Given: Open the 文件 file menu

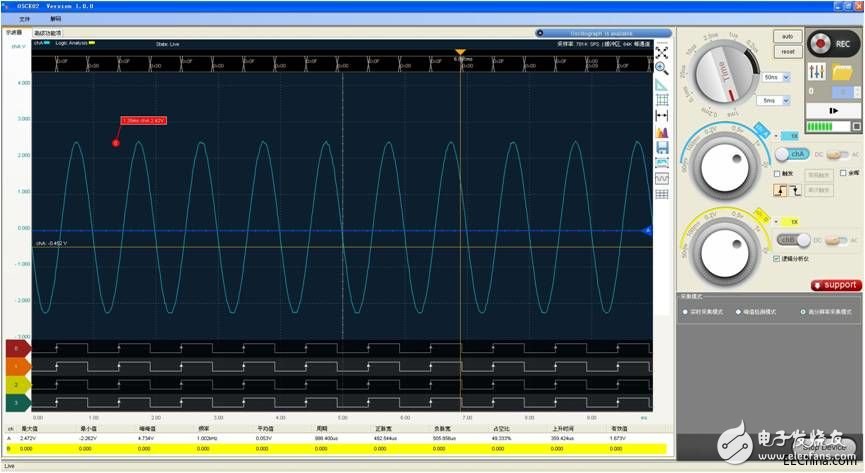Looking at the screenshot, I should click(x=25, y=19).
